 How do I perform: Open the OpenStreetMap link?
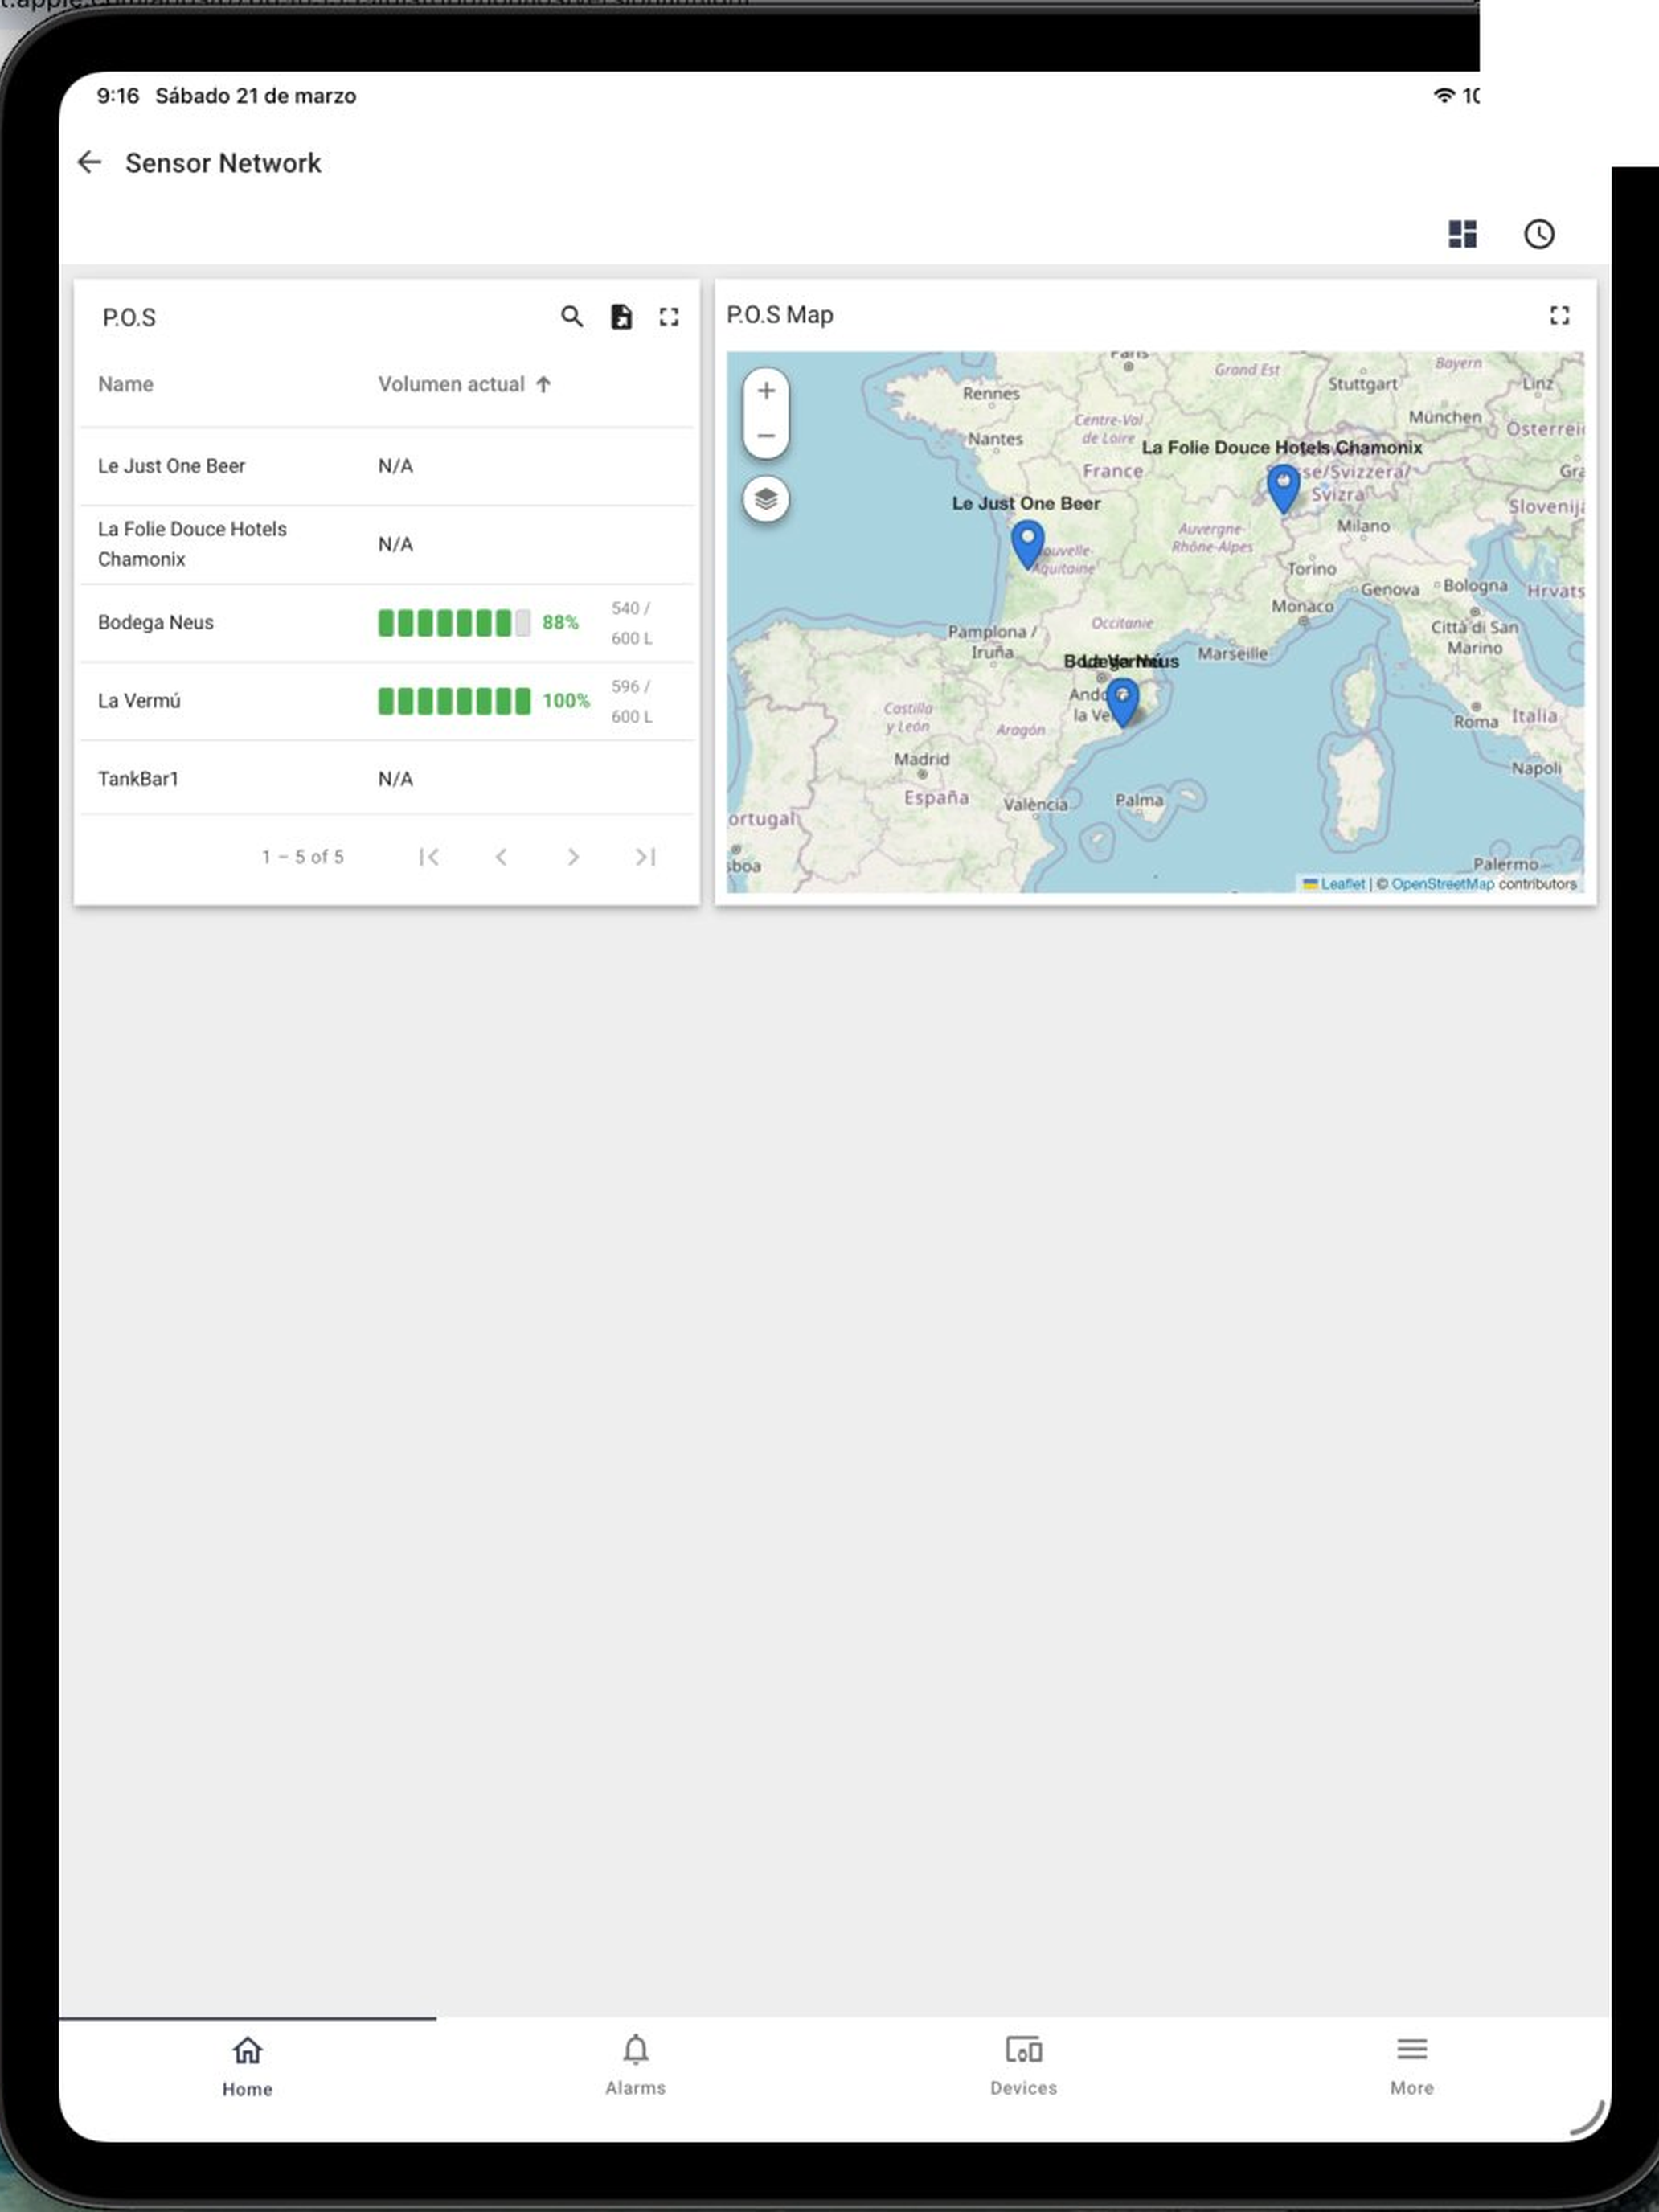point(1442,884)
